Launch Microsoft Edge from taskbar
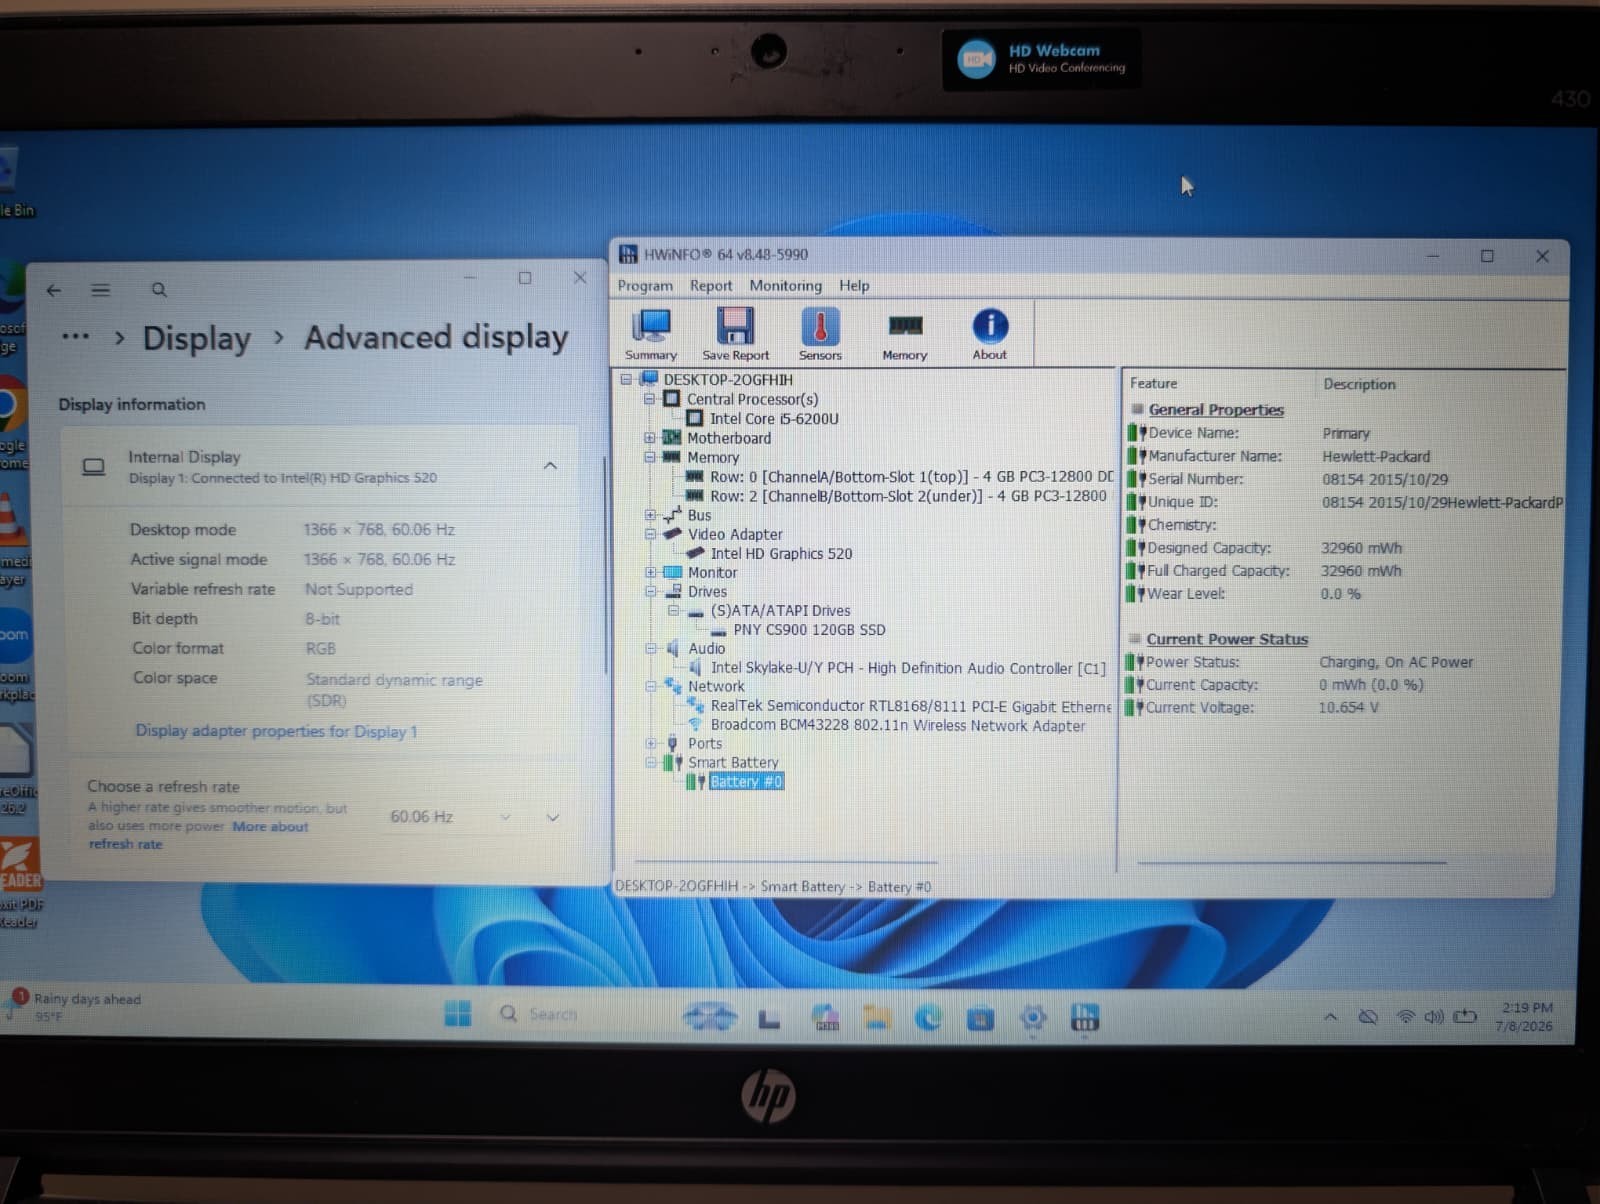The width and height of the screenshot is (1600, 1204). pyautogui.click(x=928, y=1017)
